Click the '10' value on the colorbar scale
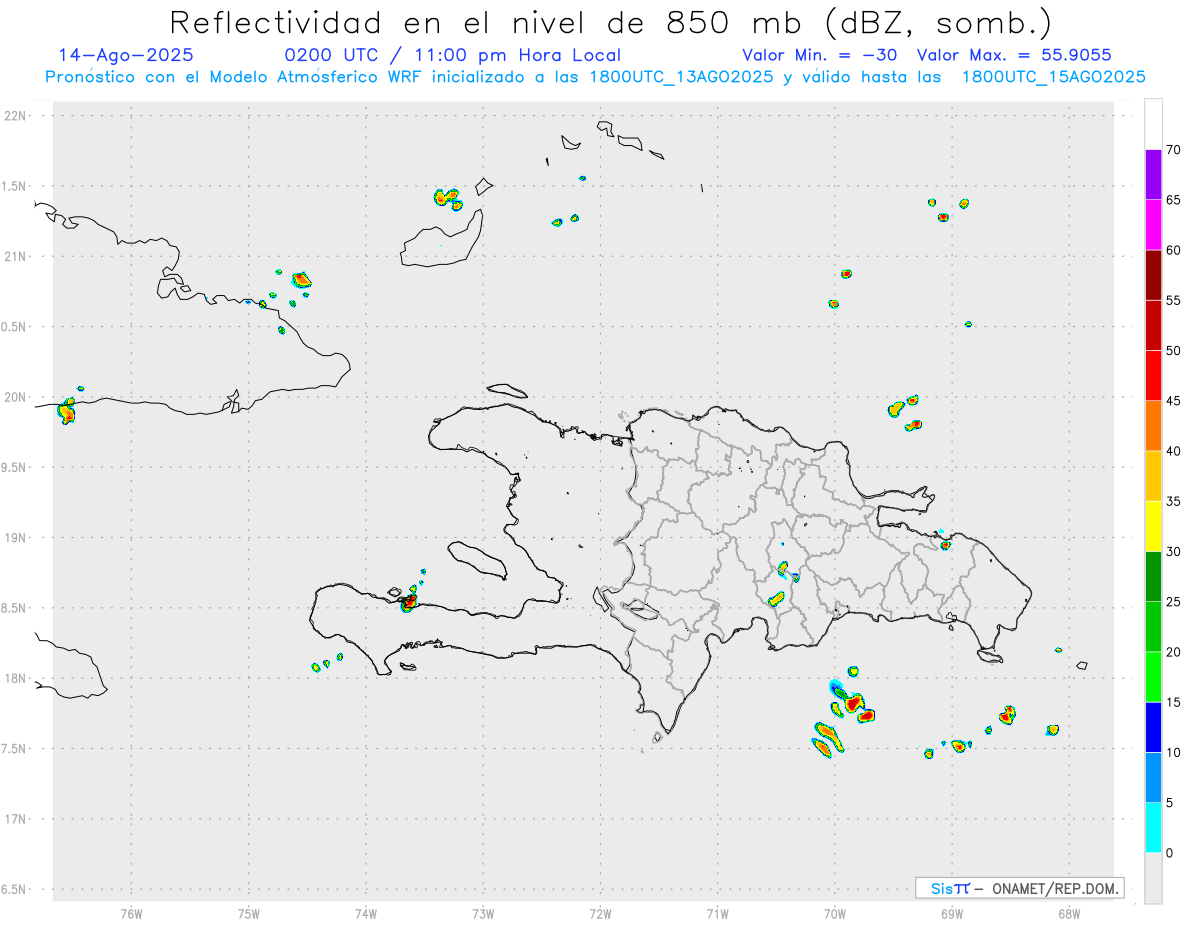 1173,753
